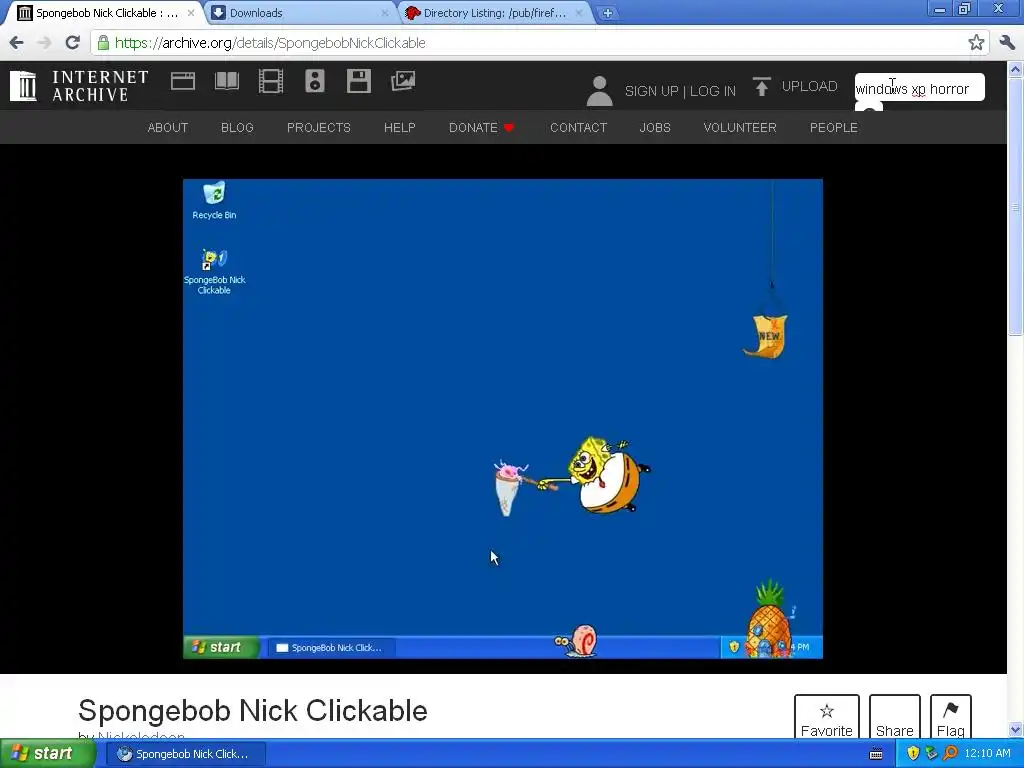Click the Internet Archive logo

coord(79,86)
